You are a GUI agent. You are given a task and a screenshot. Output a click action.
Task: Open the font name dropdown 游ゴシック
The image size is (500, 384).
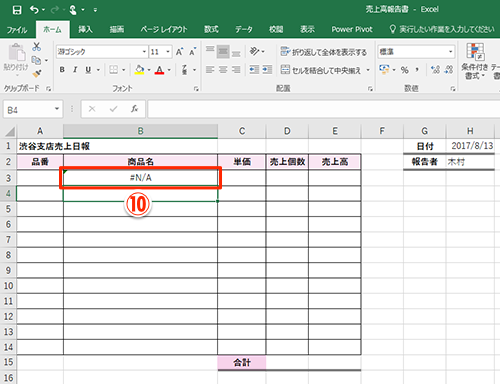pos(144,52)
